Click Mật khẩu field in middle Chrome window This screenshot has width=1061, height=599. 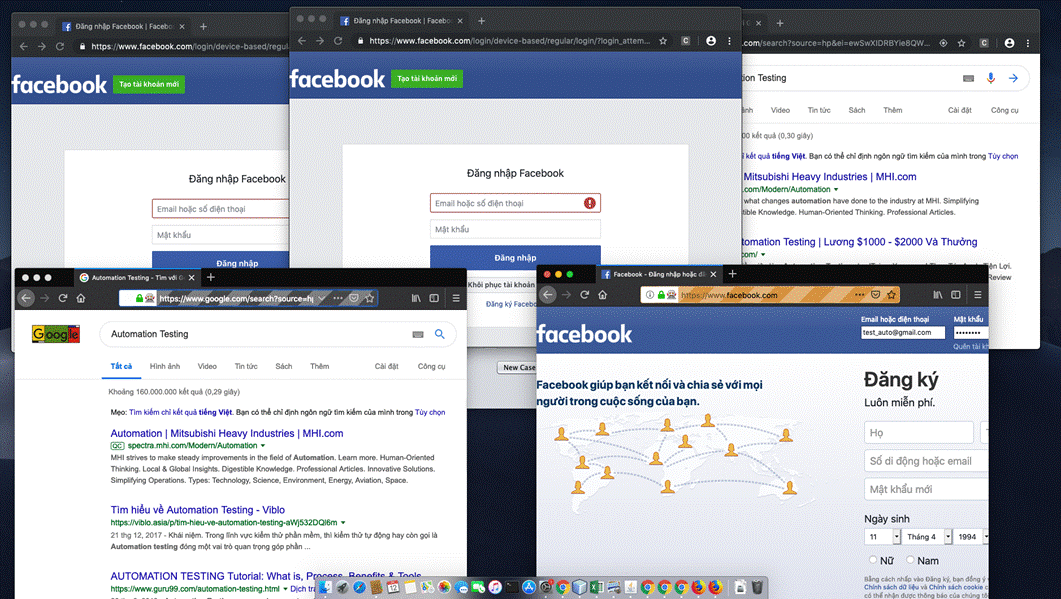(515, 229)
